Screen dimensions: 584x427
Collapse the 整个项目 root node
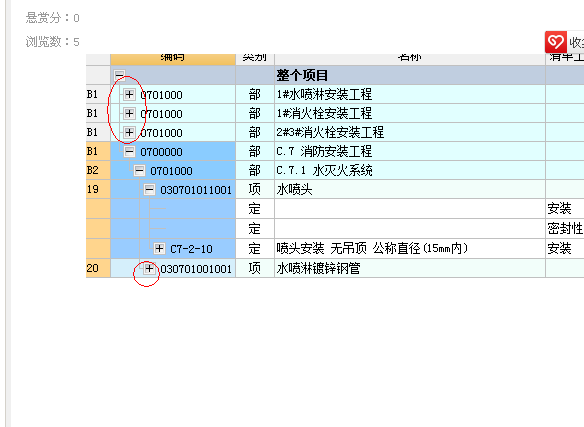(x=120, y=75)
